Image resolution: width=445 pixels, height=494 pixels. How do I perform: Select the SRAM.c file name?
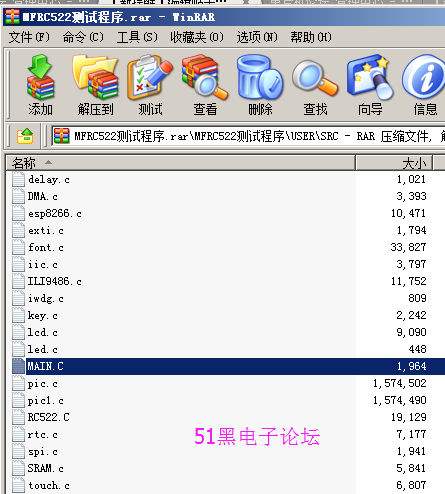pos(45,468)
